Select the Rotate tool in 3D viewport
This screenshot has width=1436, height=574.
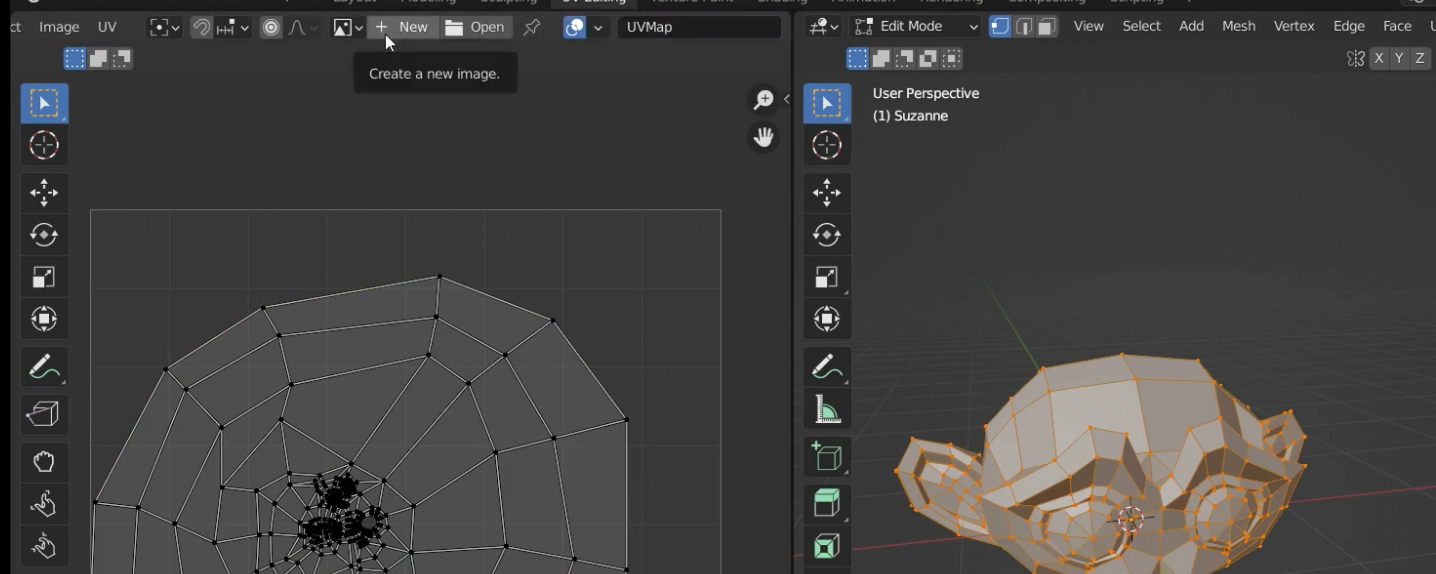click(x=827, y=235)
